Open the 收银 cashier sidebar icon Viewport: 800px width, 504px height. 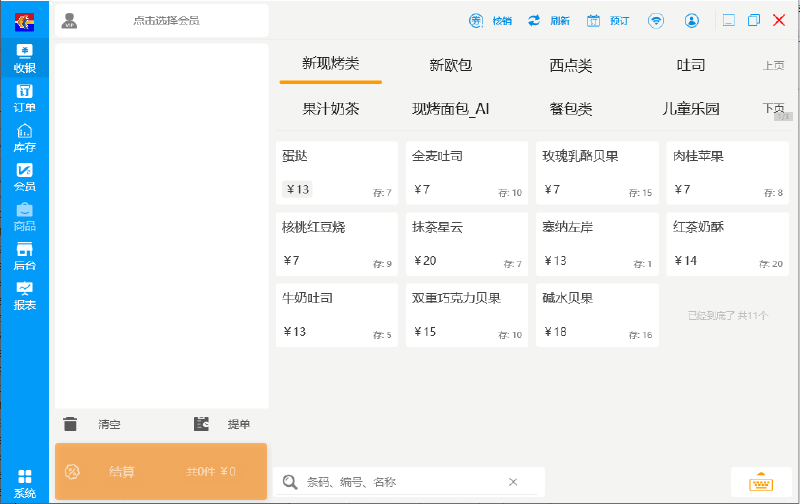point(24,58)
